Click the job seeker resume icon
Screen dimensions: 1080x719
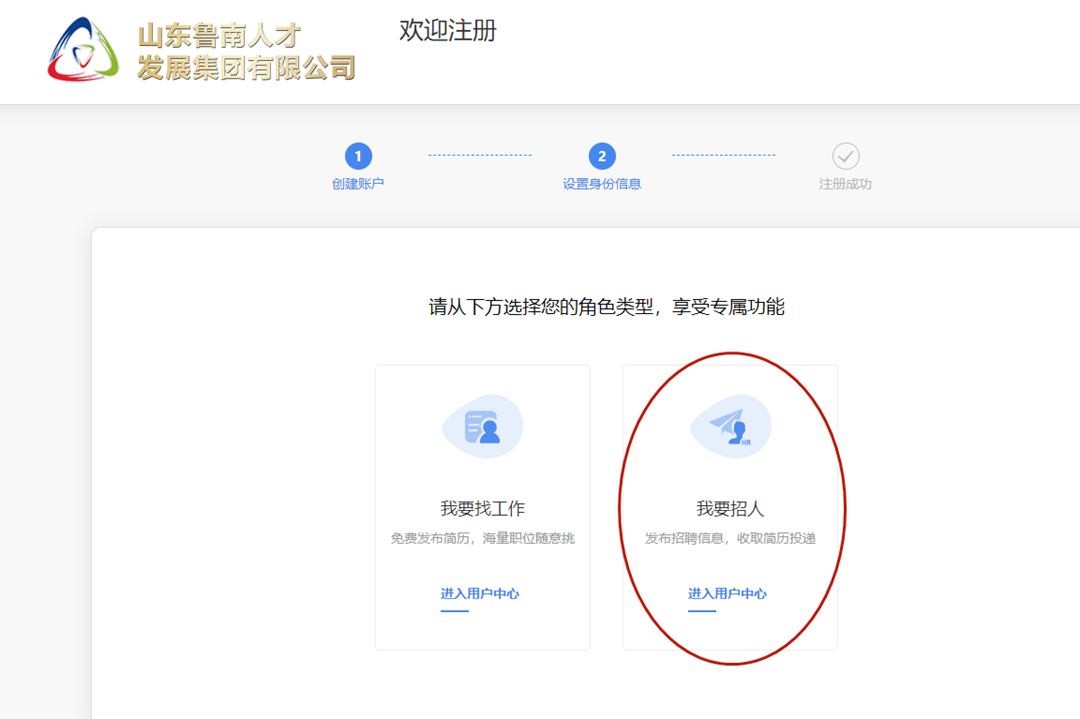click(482, 426)
